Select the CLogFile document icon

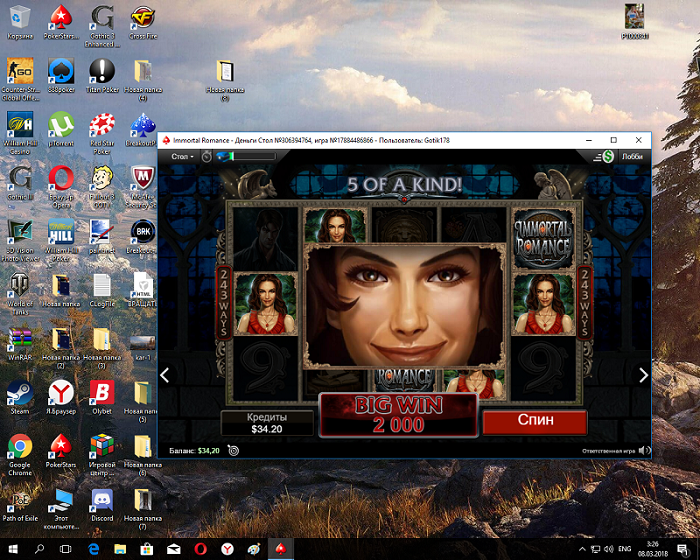[x=102, y=290]
